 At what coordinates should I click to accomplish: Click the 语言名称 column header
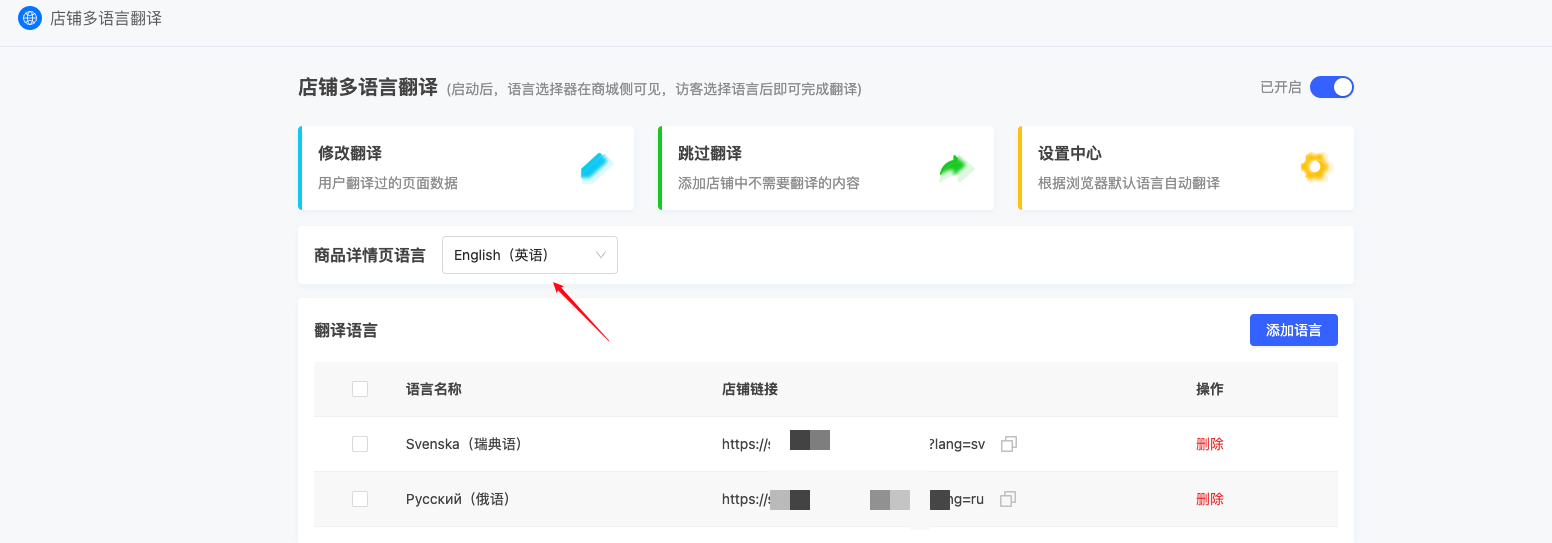(x=433, y=389)
